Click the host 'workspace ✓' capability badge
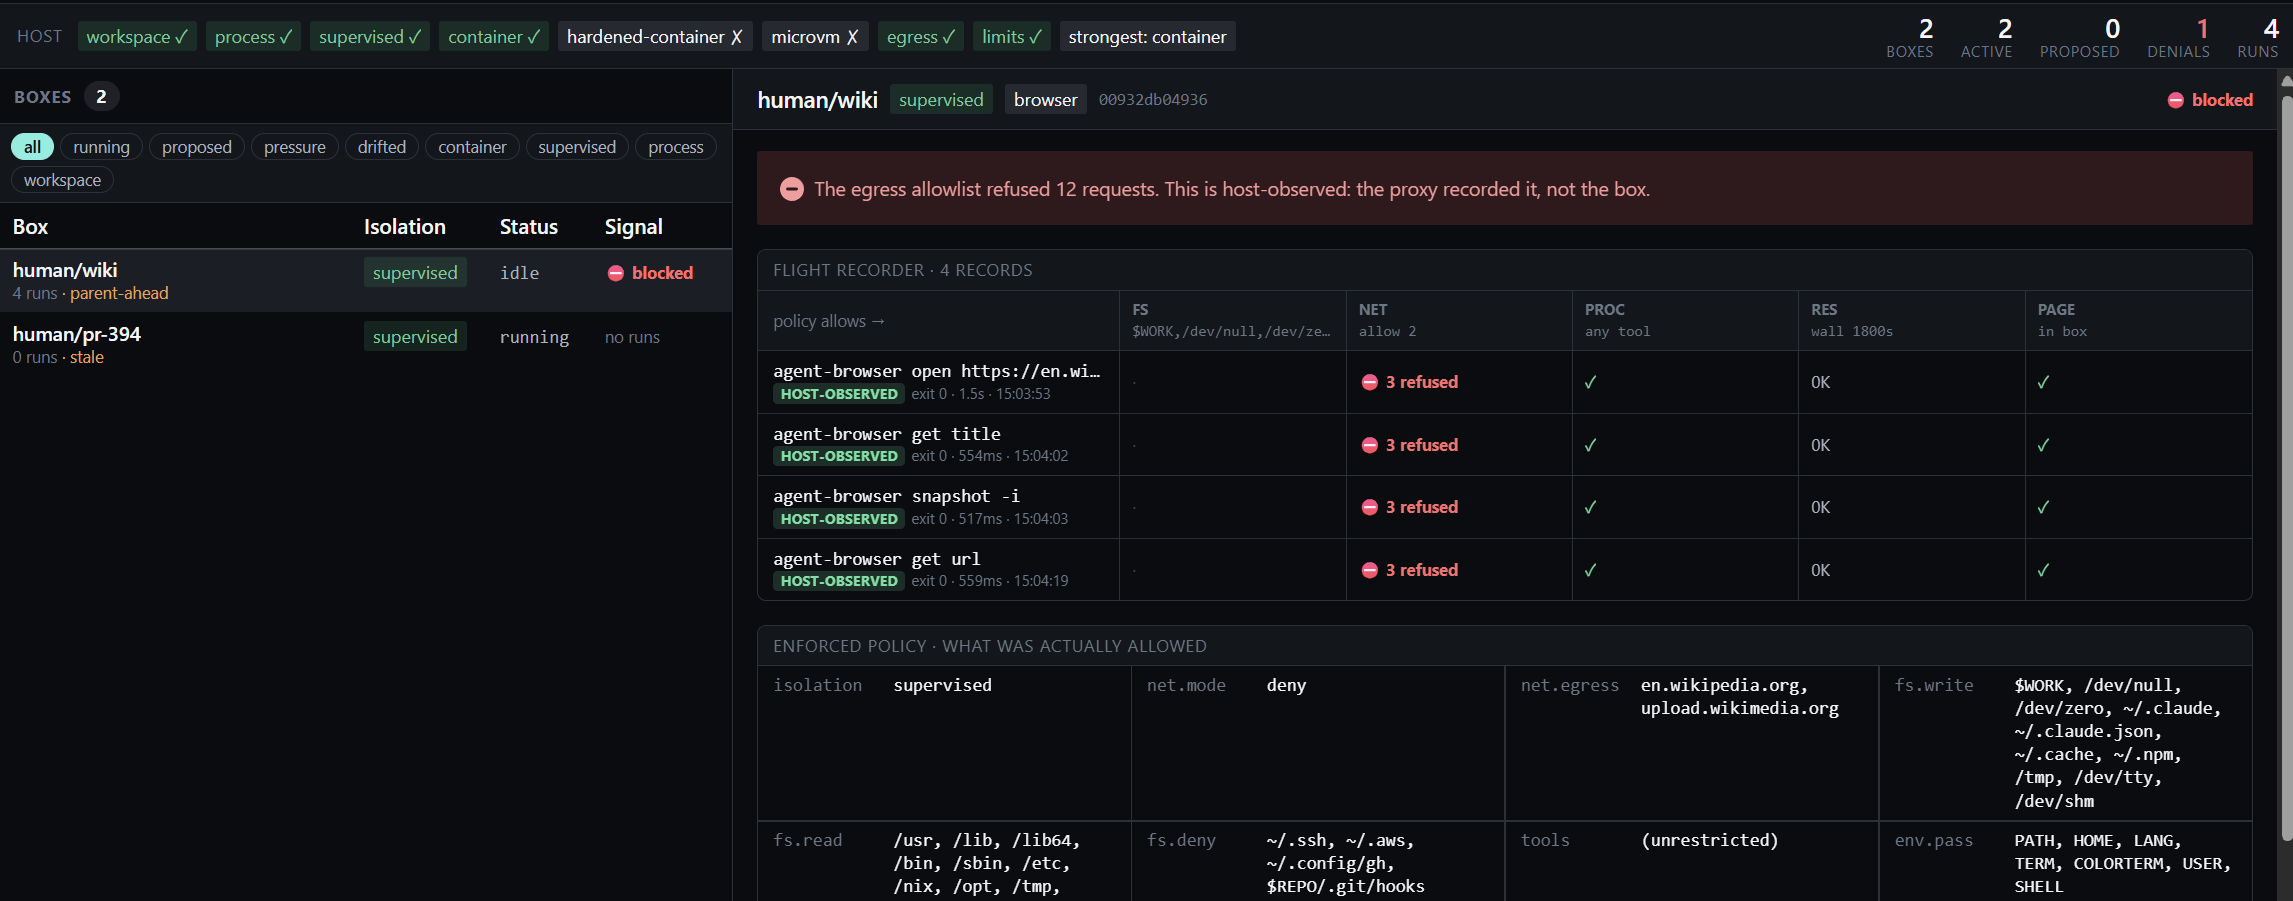 tap(137, 37)
